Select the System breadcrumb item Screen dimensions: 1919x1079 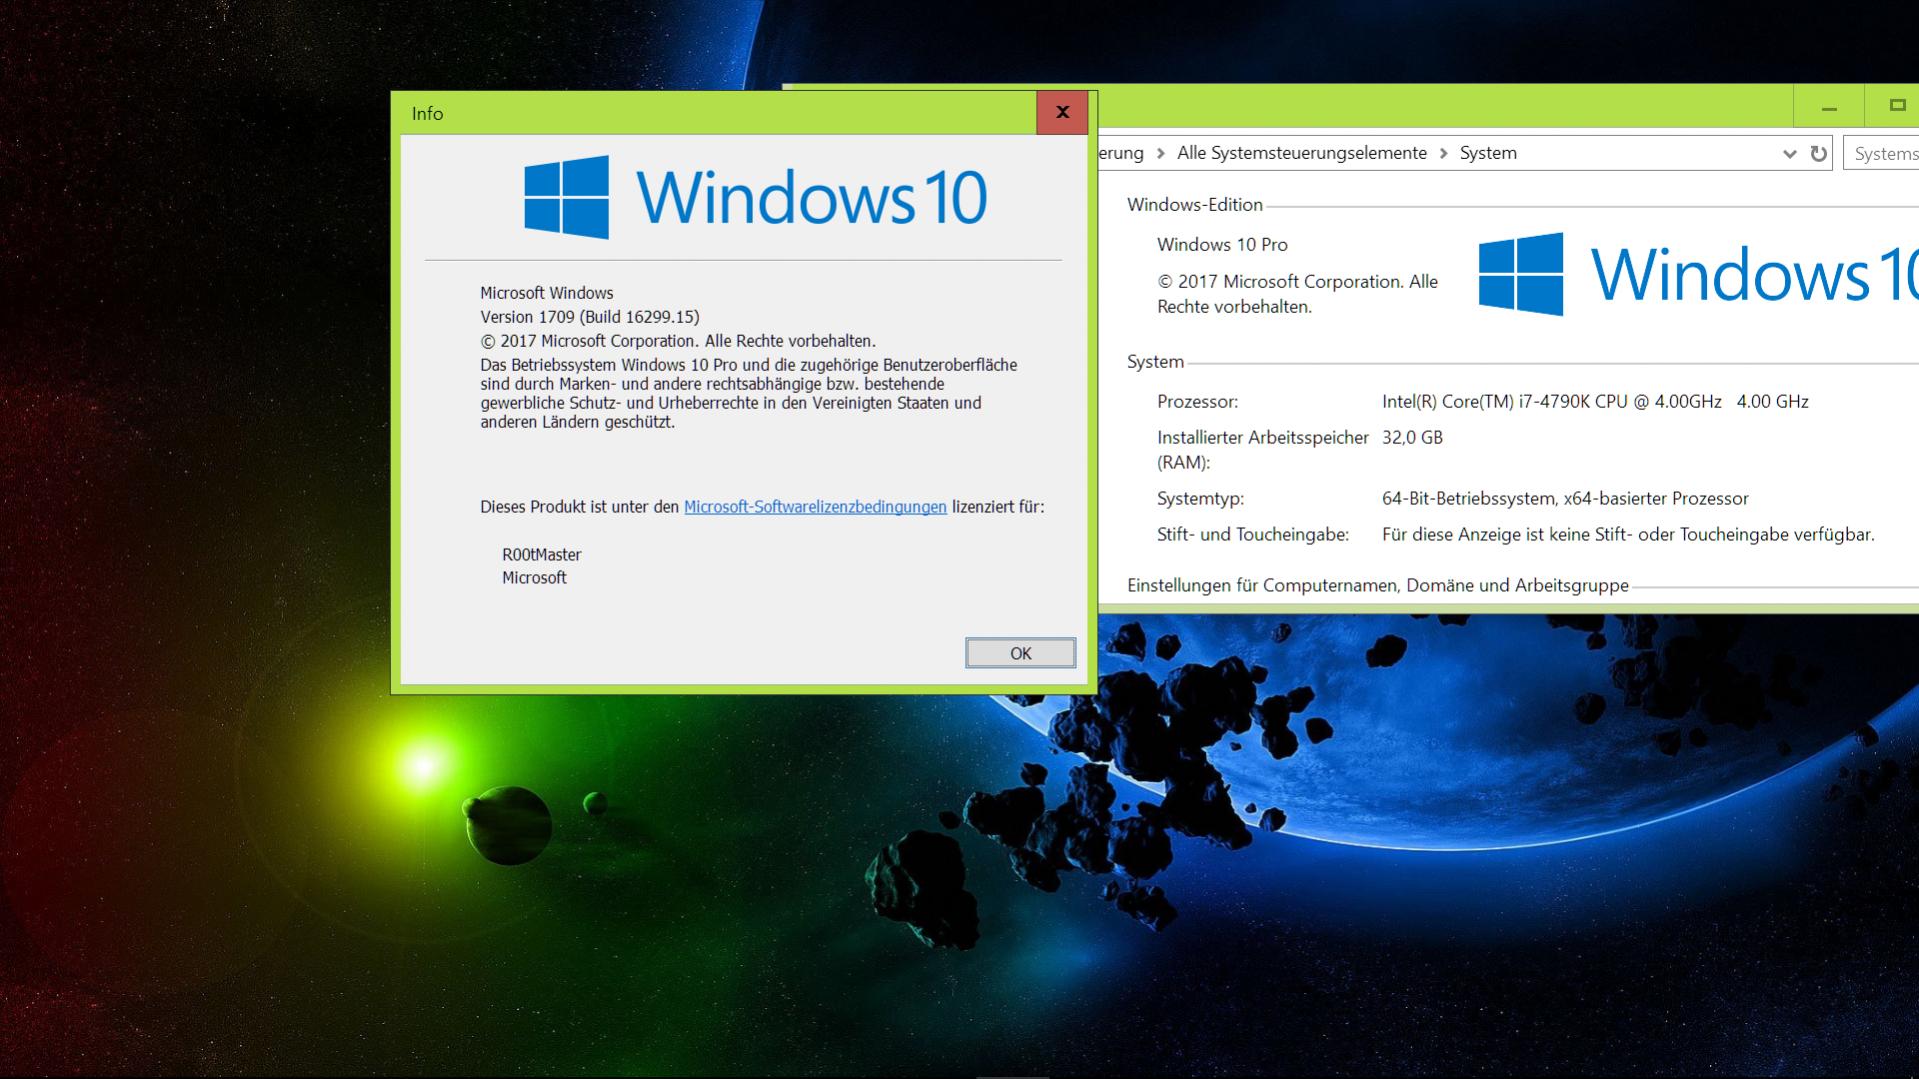tap(1488, 153)
